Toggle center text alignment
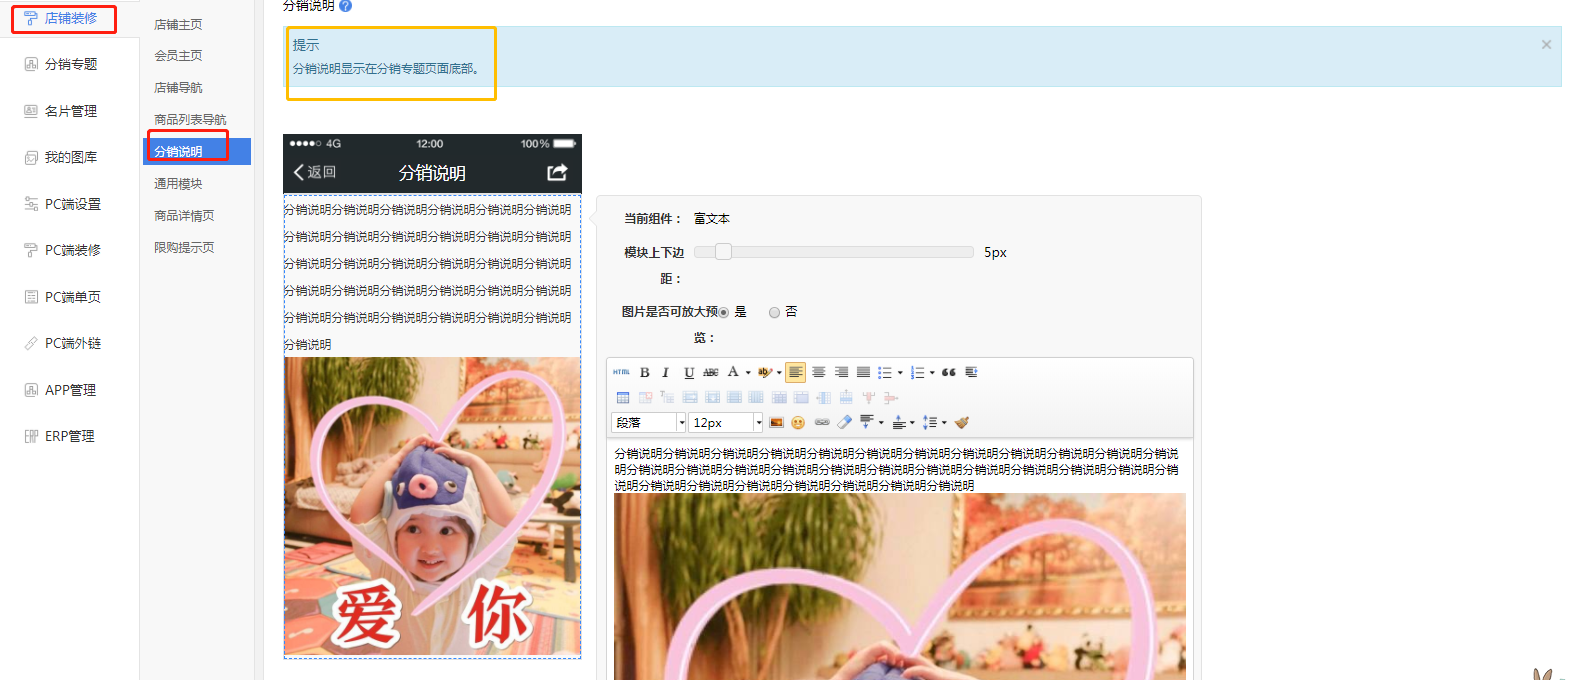The width and height of the screenshot is (1577, 680). pos(819,372)
